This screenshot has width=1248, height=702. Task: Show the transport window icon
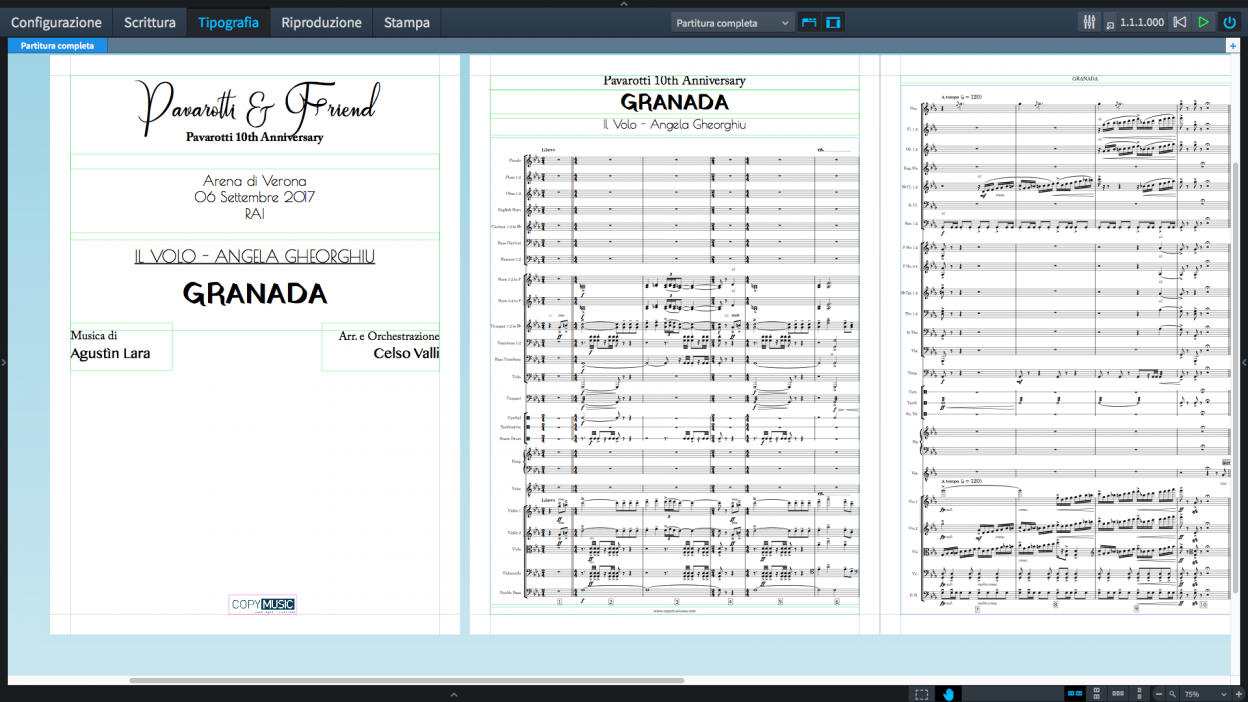(1110, 23)
